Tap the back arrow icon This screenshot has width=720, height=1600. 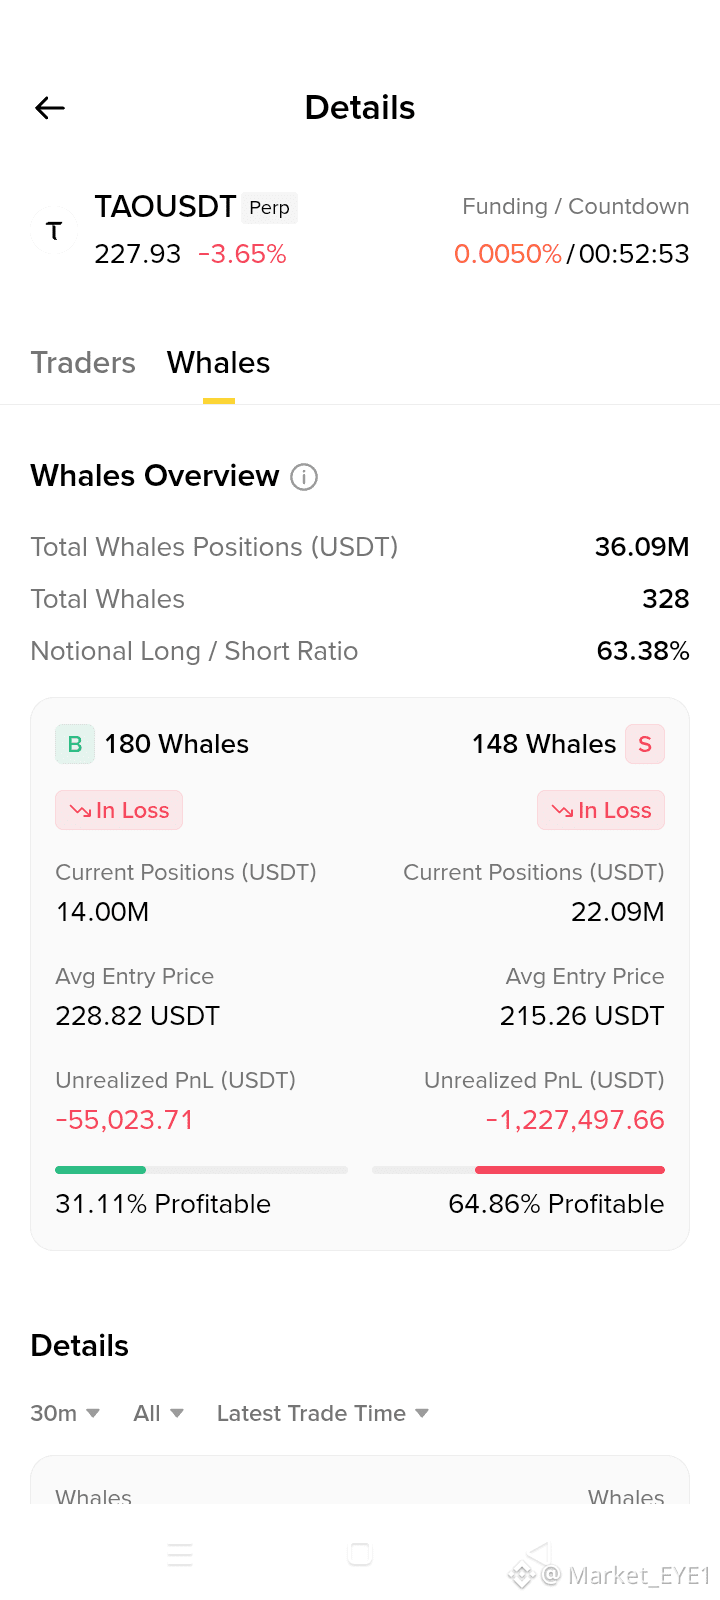50,108
